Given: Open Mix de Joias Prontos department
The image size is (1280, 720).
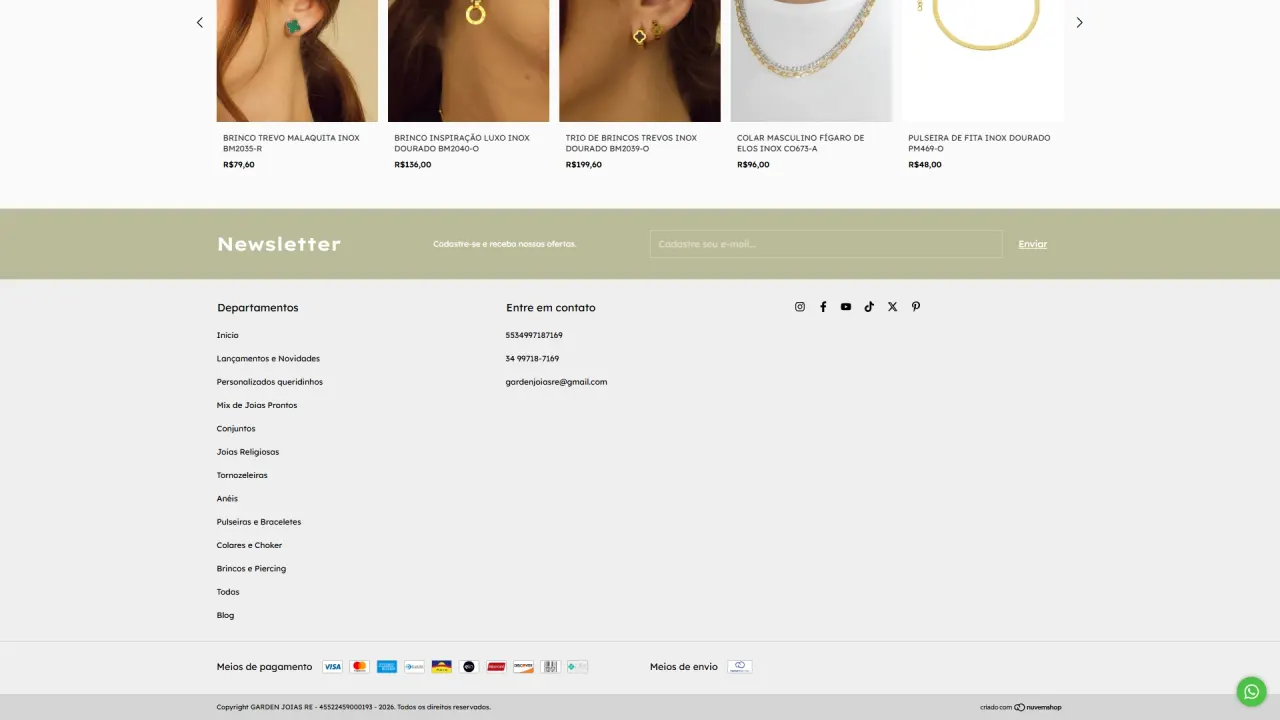Looking at the screenshot, I should click(257, 405).
